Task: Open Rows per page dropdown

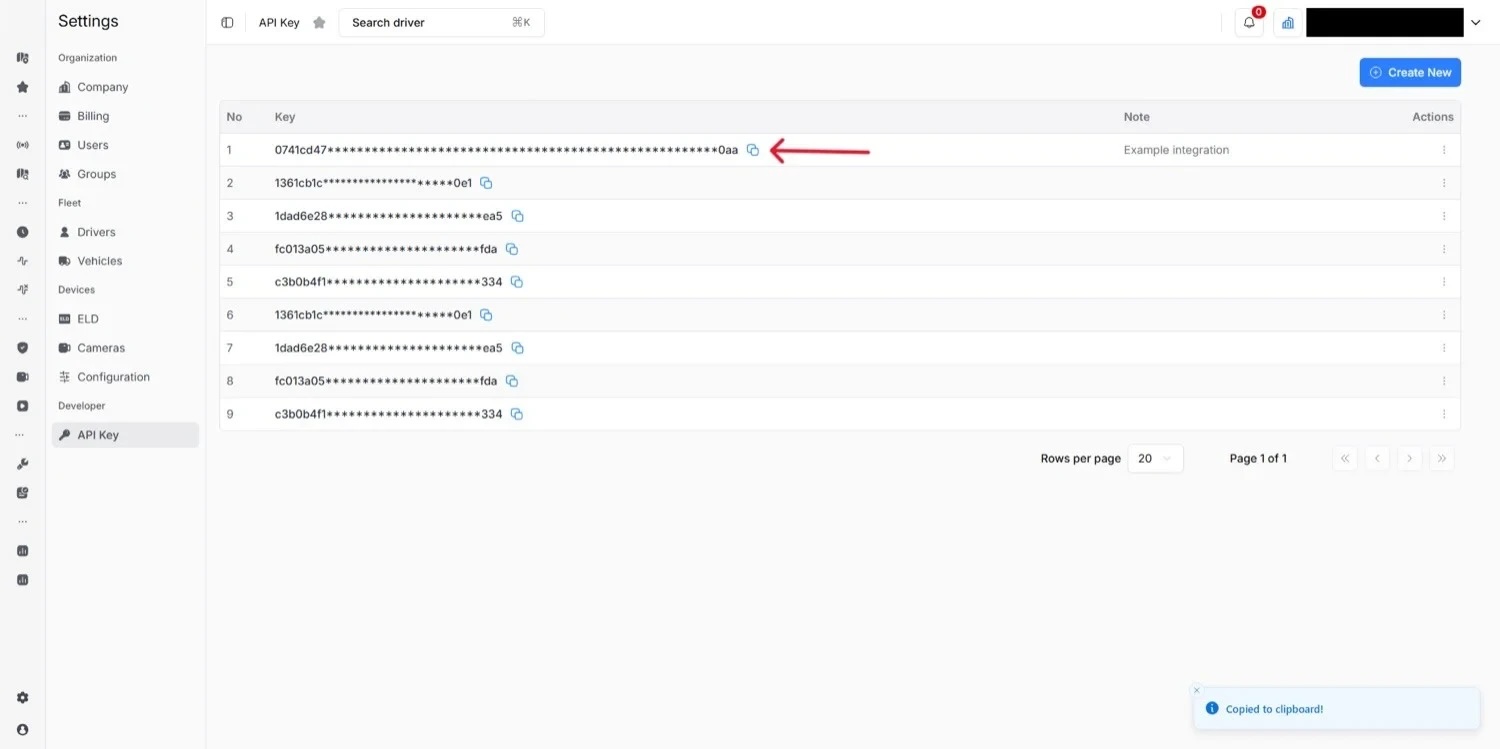Action: pyautogui.click(x=1155, y=458)
